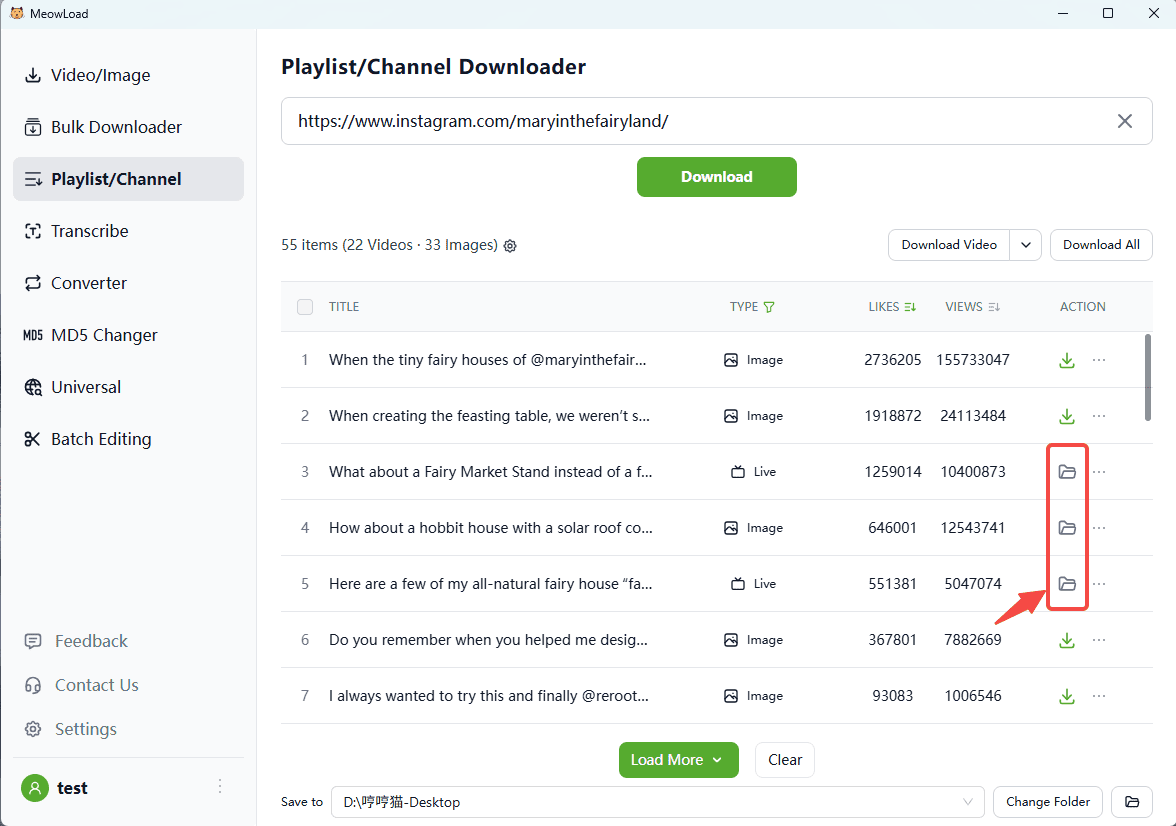The image size is (1176, 826).
Task: Click the Download All button
Action: 1101,245
